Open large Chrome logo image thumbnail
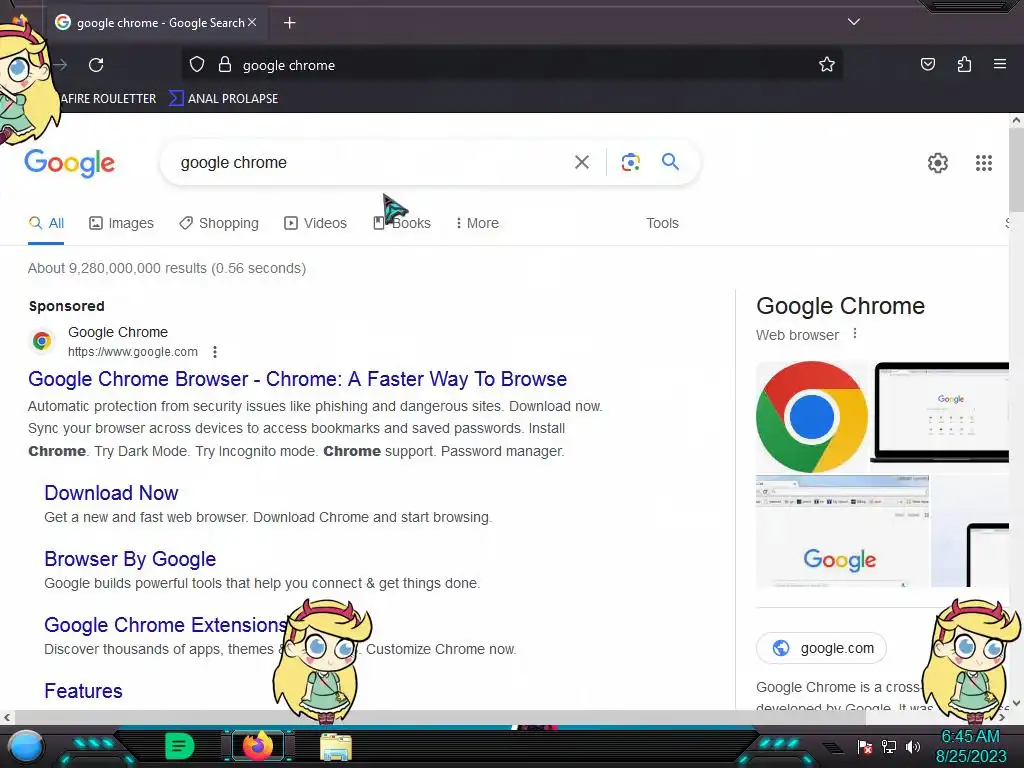Viewport: 1024px width, 768px height. click(x=812, y=417)
